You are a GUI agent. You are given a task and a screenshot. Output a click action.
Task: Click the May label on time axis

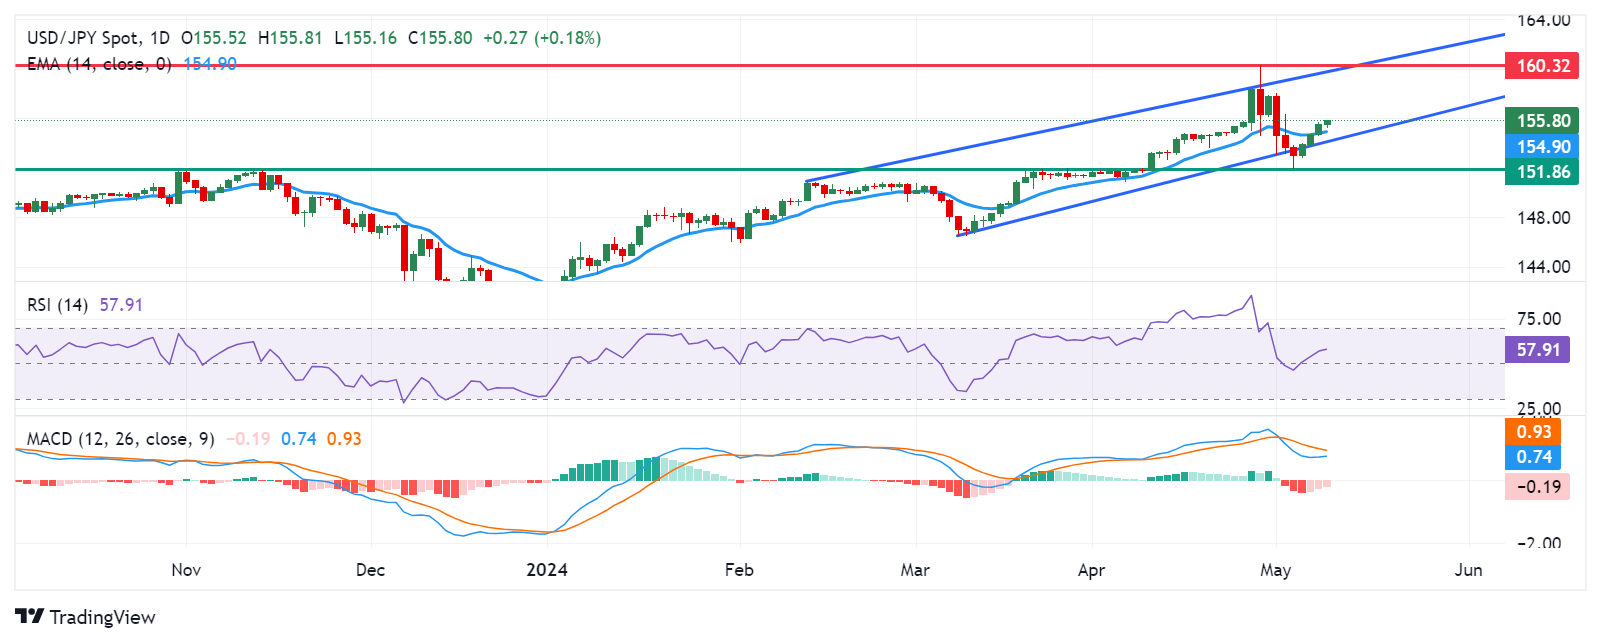(1275, 570)
